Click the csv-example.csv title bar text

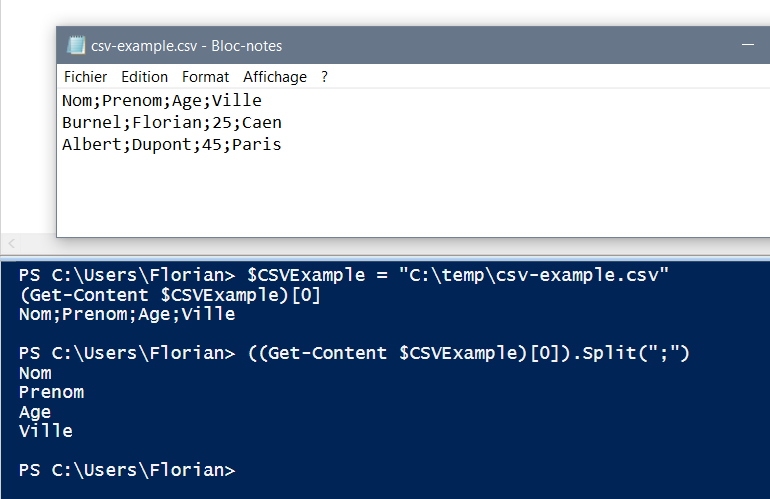(x=187, y=45)
